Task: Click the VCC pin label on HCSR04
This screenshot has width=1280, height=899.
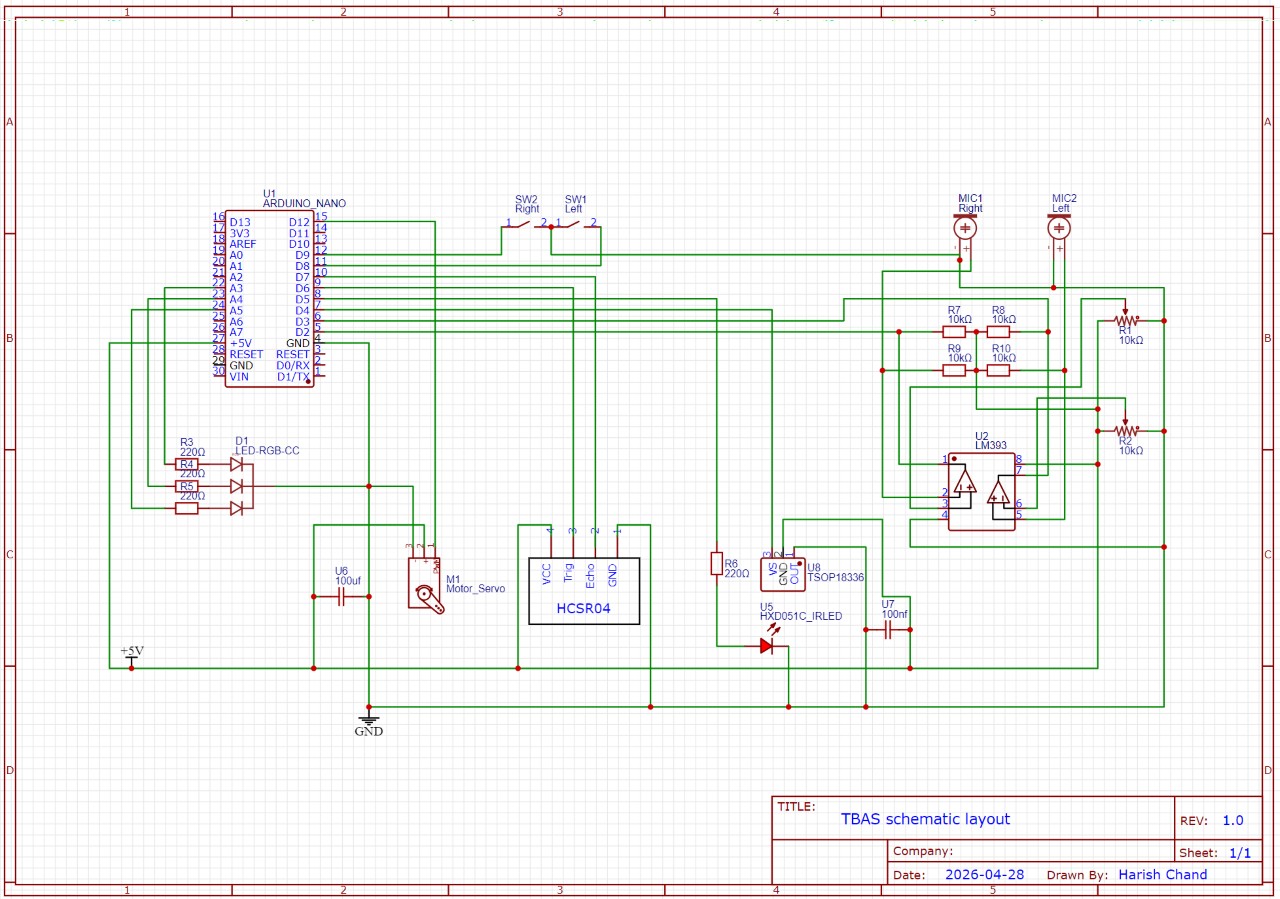Action: (x=547, y=574)
